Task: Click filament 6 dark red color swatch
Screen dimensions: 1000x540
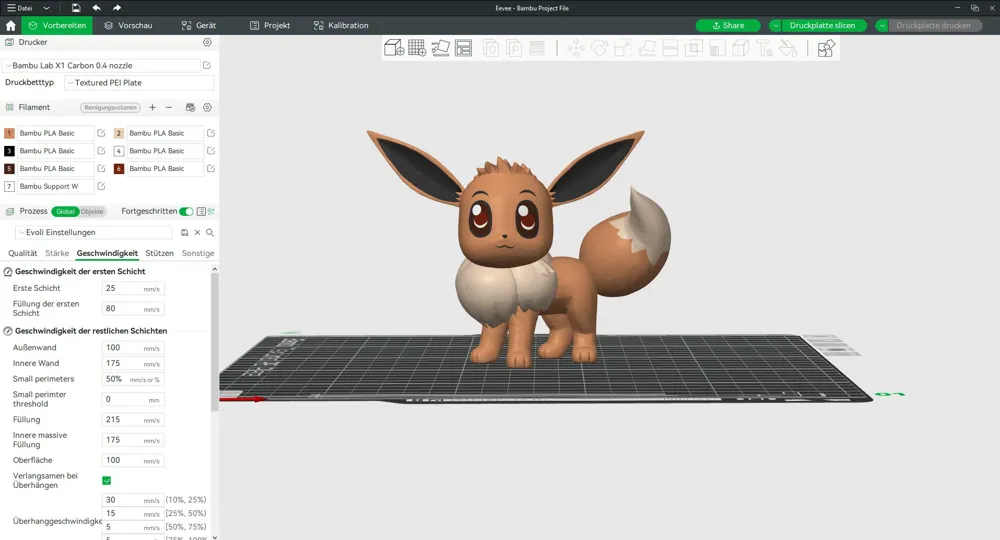Action: coord(119,169)
